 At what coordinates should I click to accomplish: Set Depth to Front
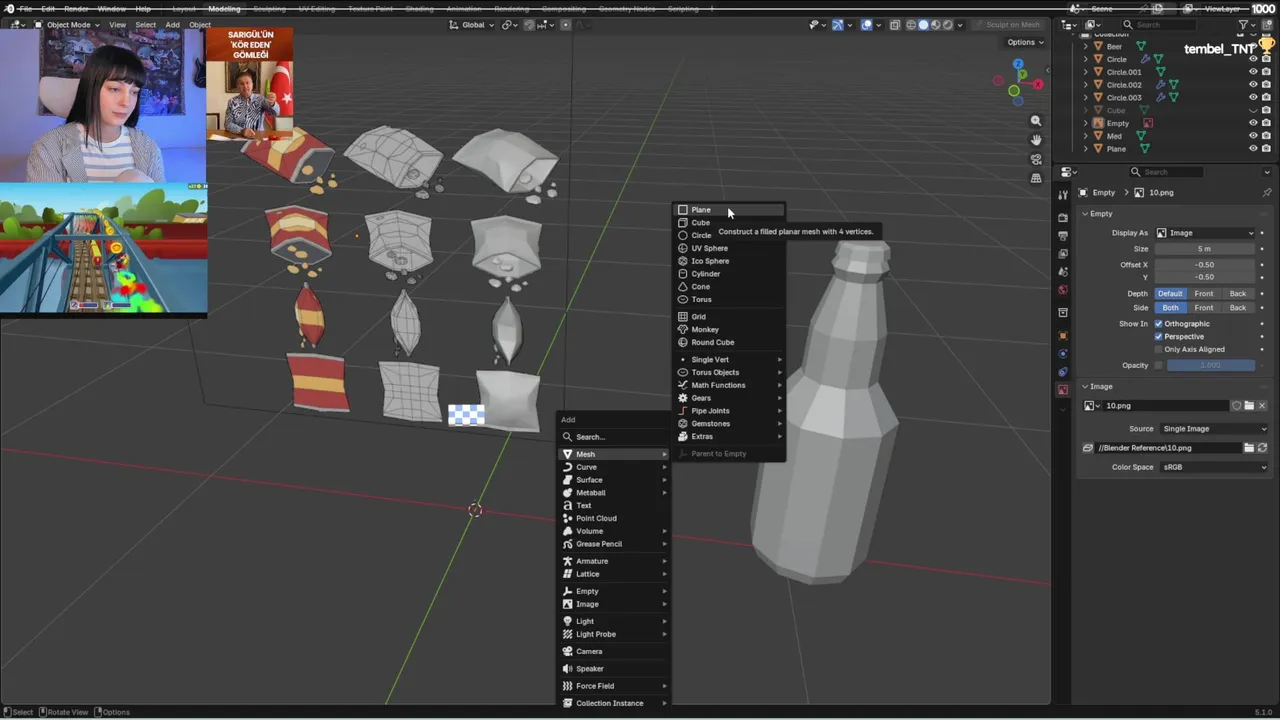(1204, 294)
